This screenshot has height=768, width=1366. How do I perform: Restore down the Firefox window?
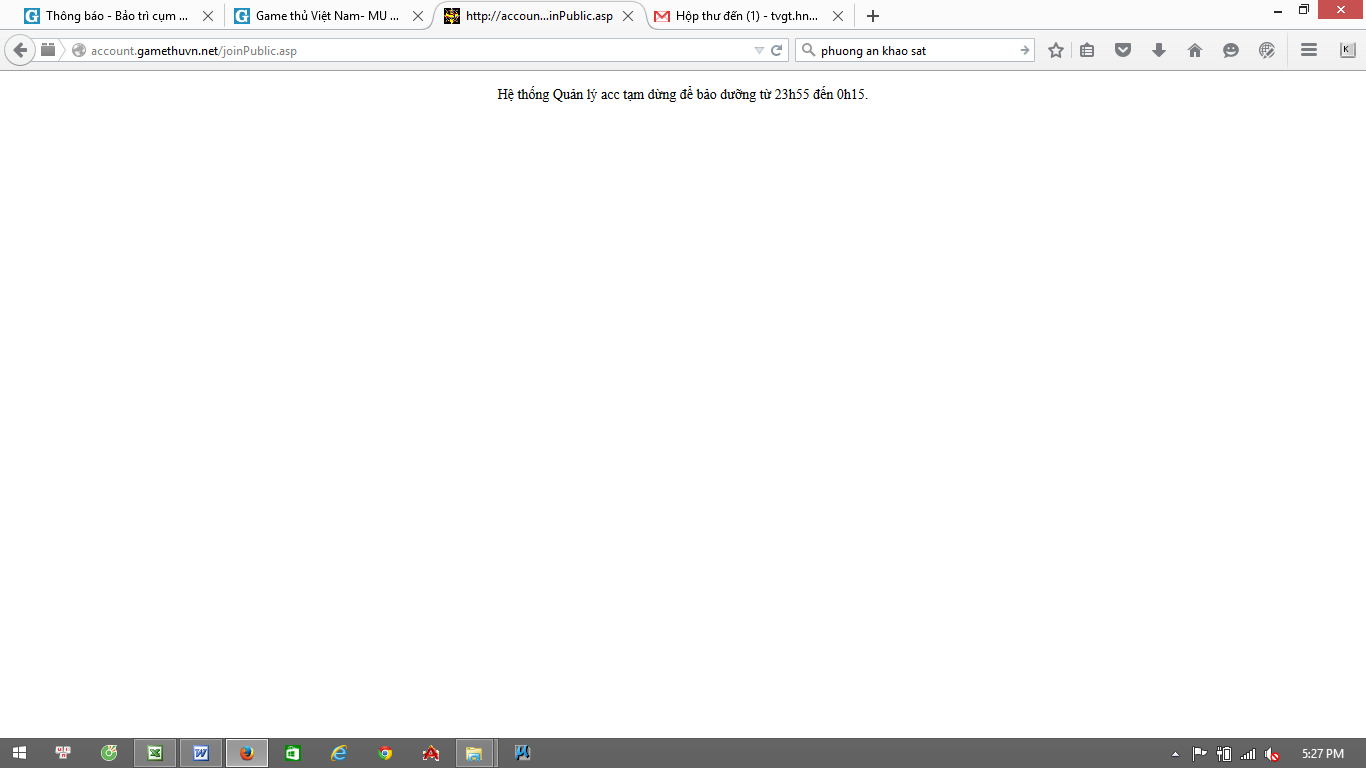[x=1304, y=10]
